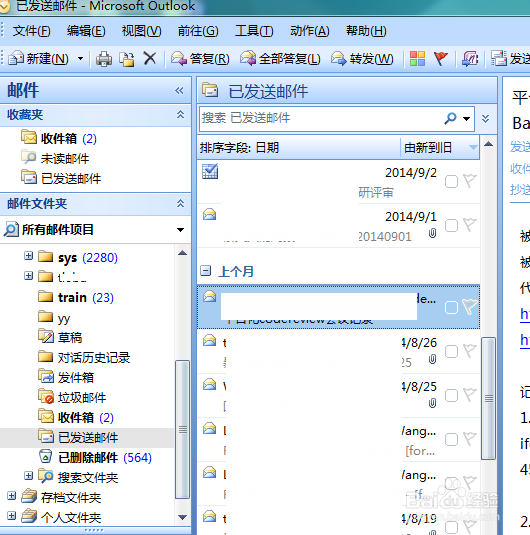Viewport: 530px width, 535px height.
Task: Click the magnifier search icon
Action: pyautogui.click(x=450, y=118)
